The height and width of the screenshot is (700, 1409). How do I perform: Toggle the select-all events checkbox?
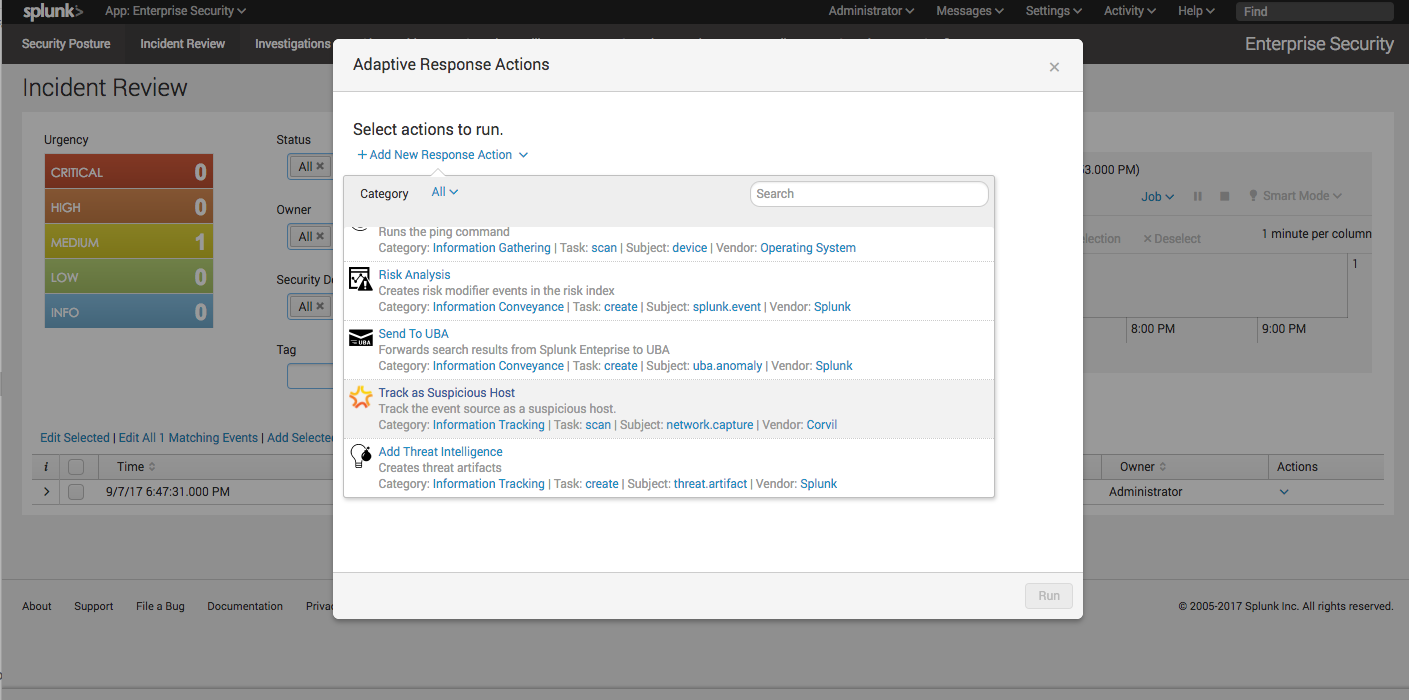tap(76, 467)
